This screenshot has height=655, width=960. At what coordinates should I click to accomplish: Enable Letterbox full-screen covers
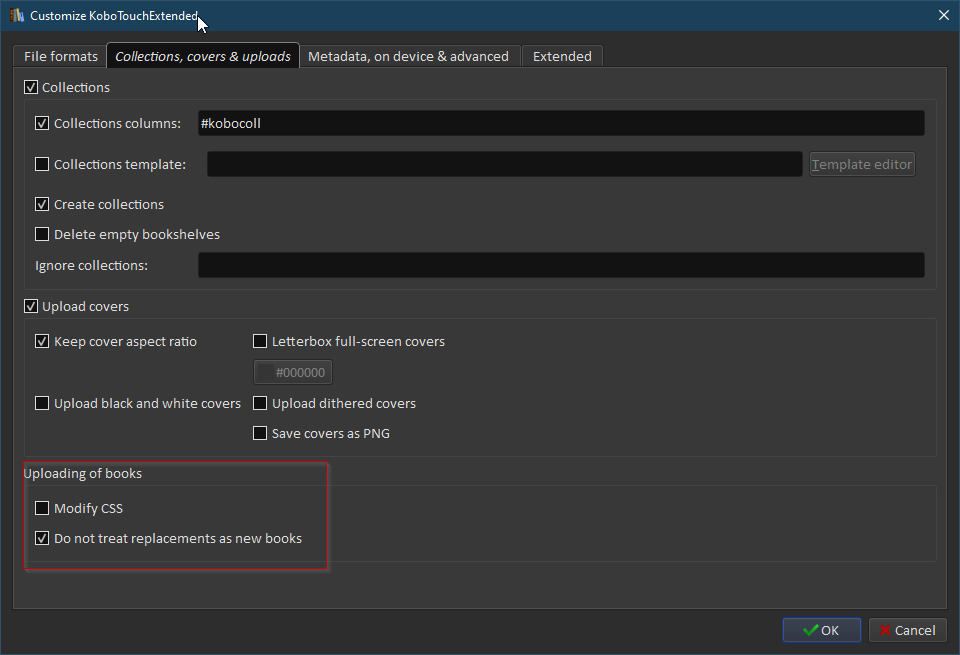pyautogui.click(x=260, y=341)
